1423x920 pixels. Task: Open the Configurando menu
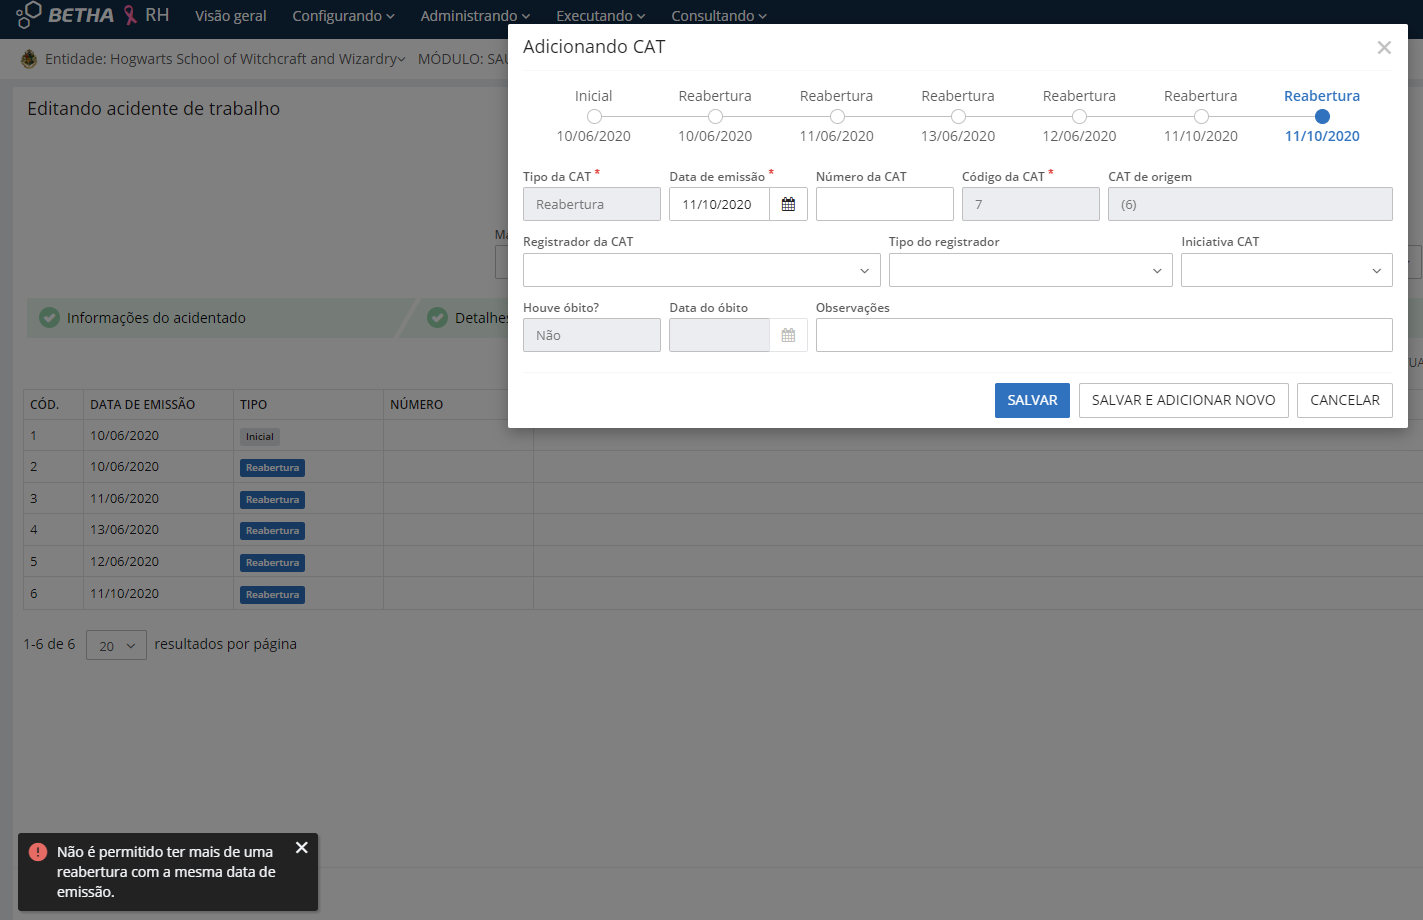pos(343,16)
